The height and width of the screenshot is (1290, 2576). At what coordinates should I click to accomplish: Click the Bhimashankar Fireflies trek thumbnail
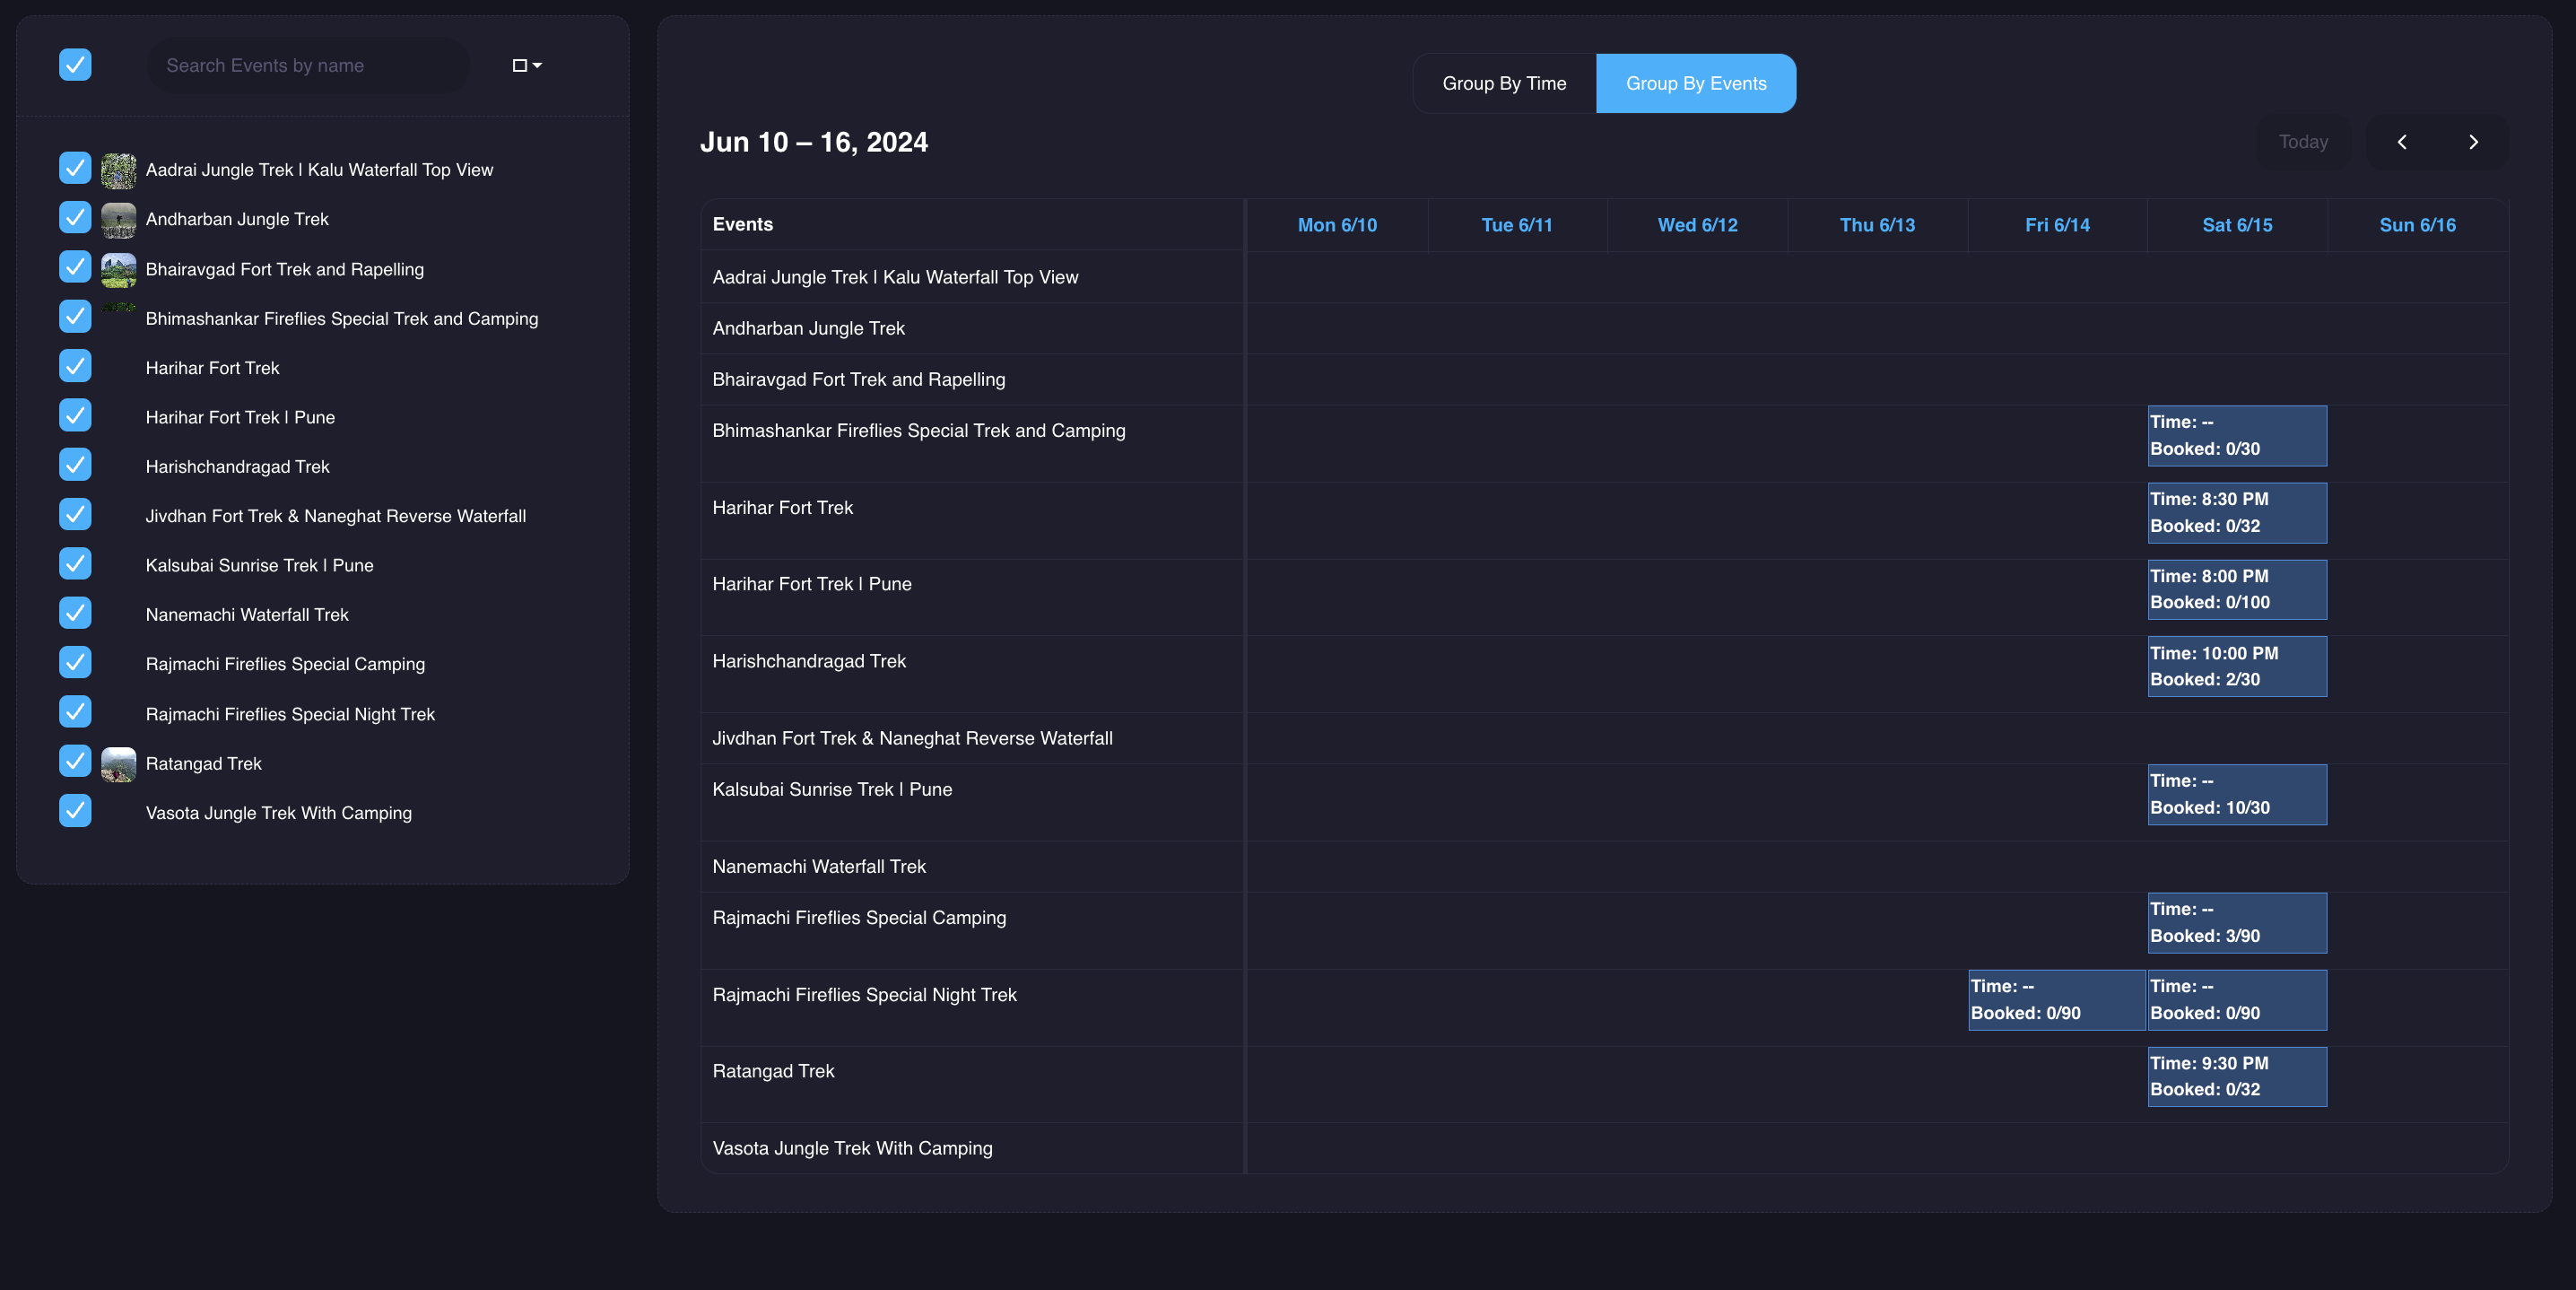tap(119, 308)
